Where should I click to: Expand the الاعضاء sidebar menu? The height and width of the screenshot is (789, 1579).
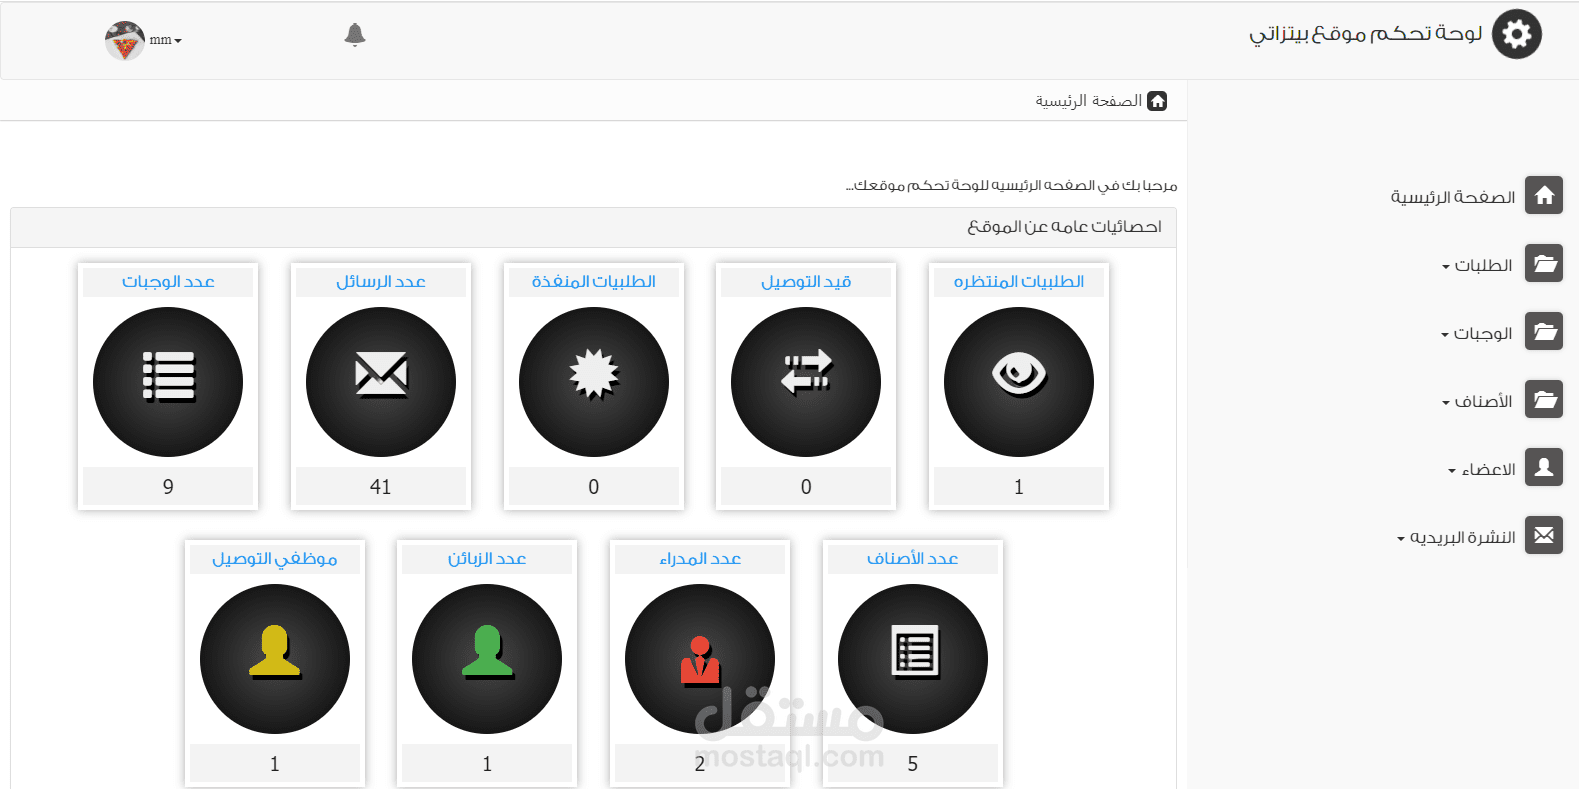[x=1482, y=469]
